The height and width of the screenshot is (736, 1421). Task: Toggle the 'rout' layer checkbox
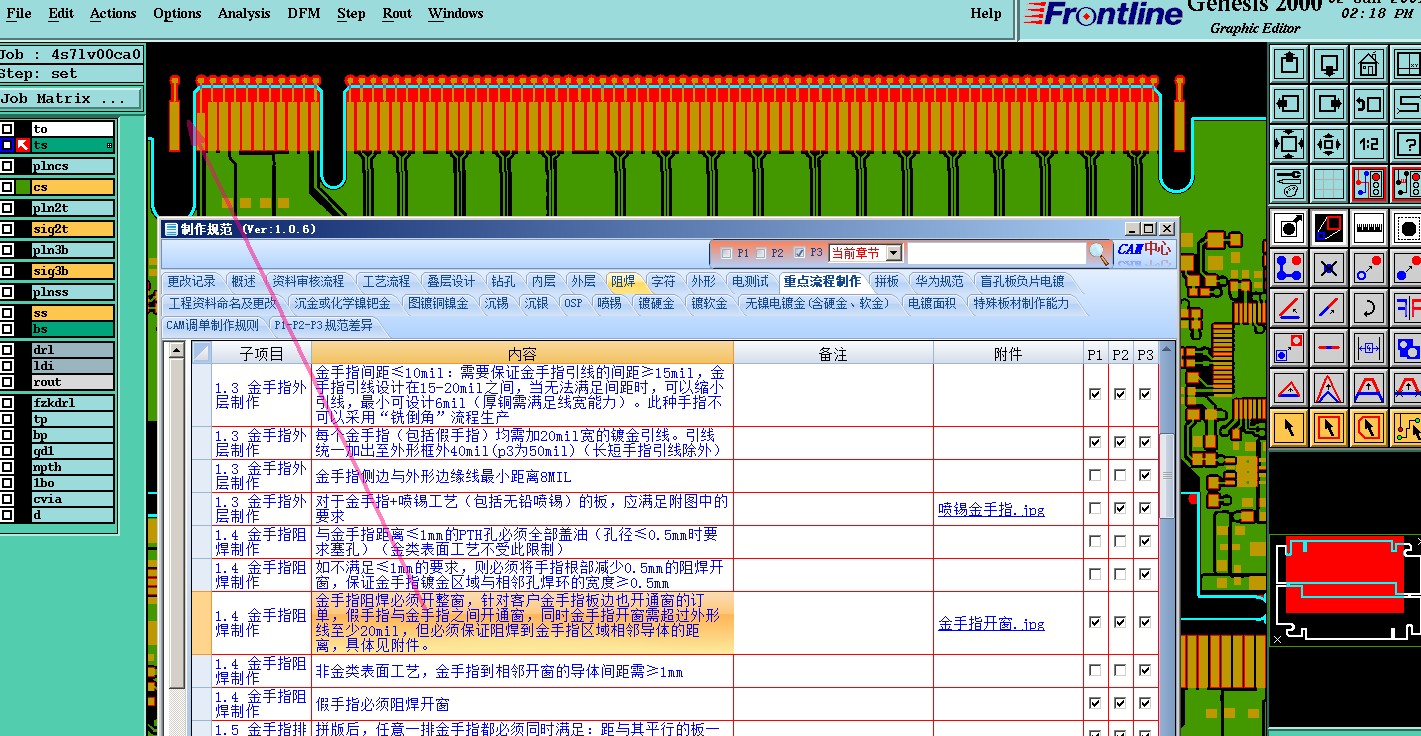click(x=7, y=382)
